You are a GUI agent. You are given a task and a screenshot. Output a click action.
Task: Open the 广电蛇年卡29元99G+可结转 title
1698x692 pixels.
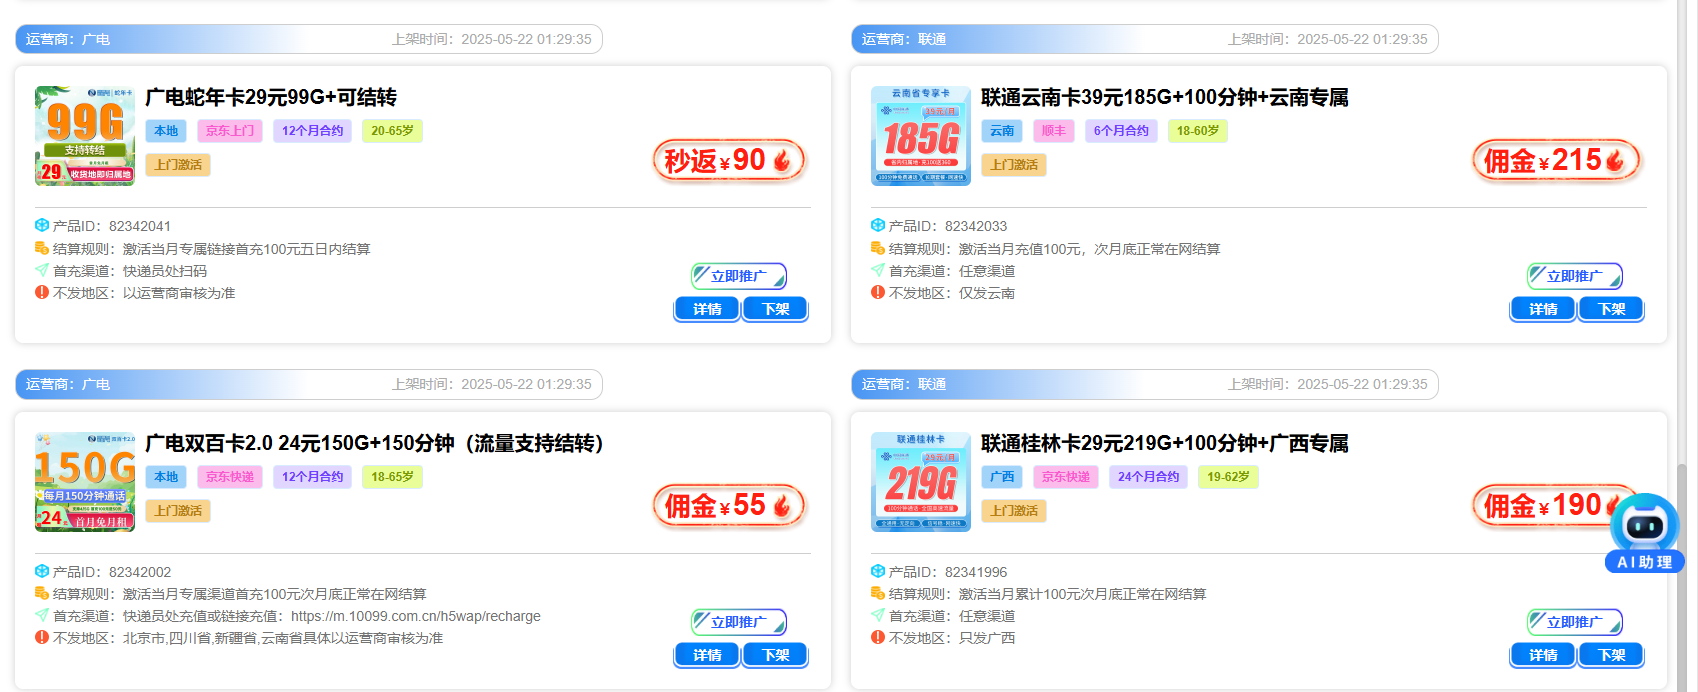pos(271,97)
